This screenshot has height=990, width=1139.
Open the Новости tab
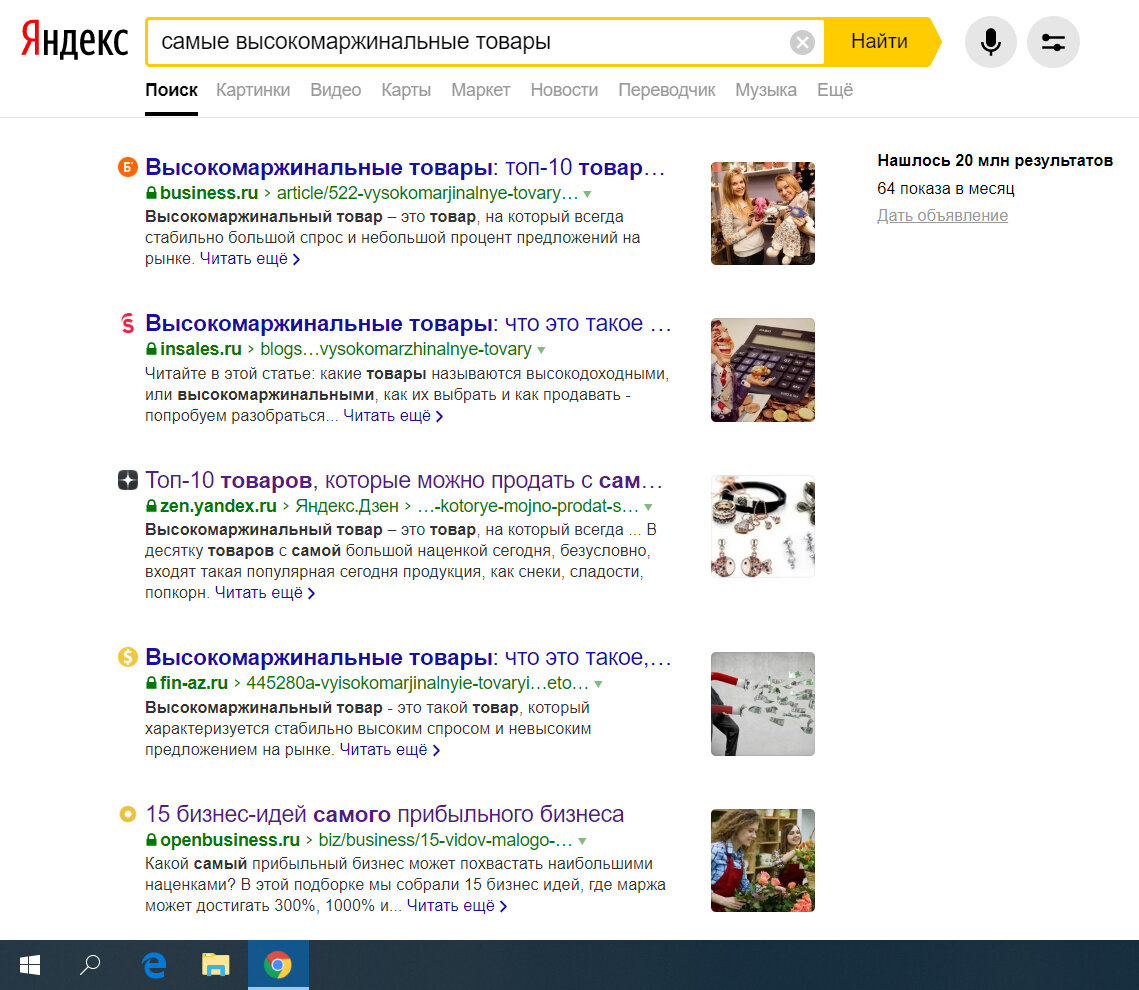click(564, 90)
